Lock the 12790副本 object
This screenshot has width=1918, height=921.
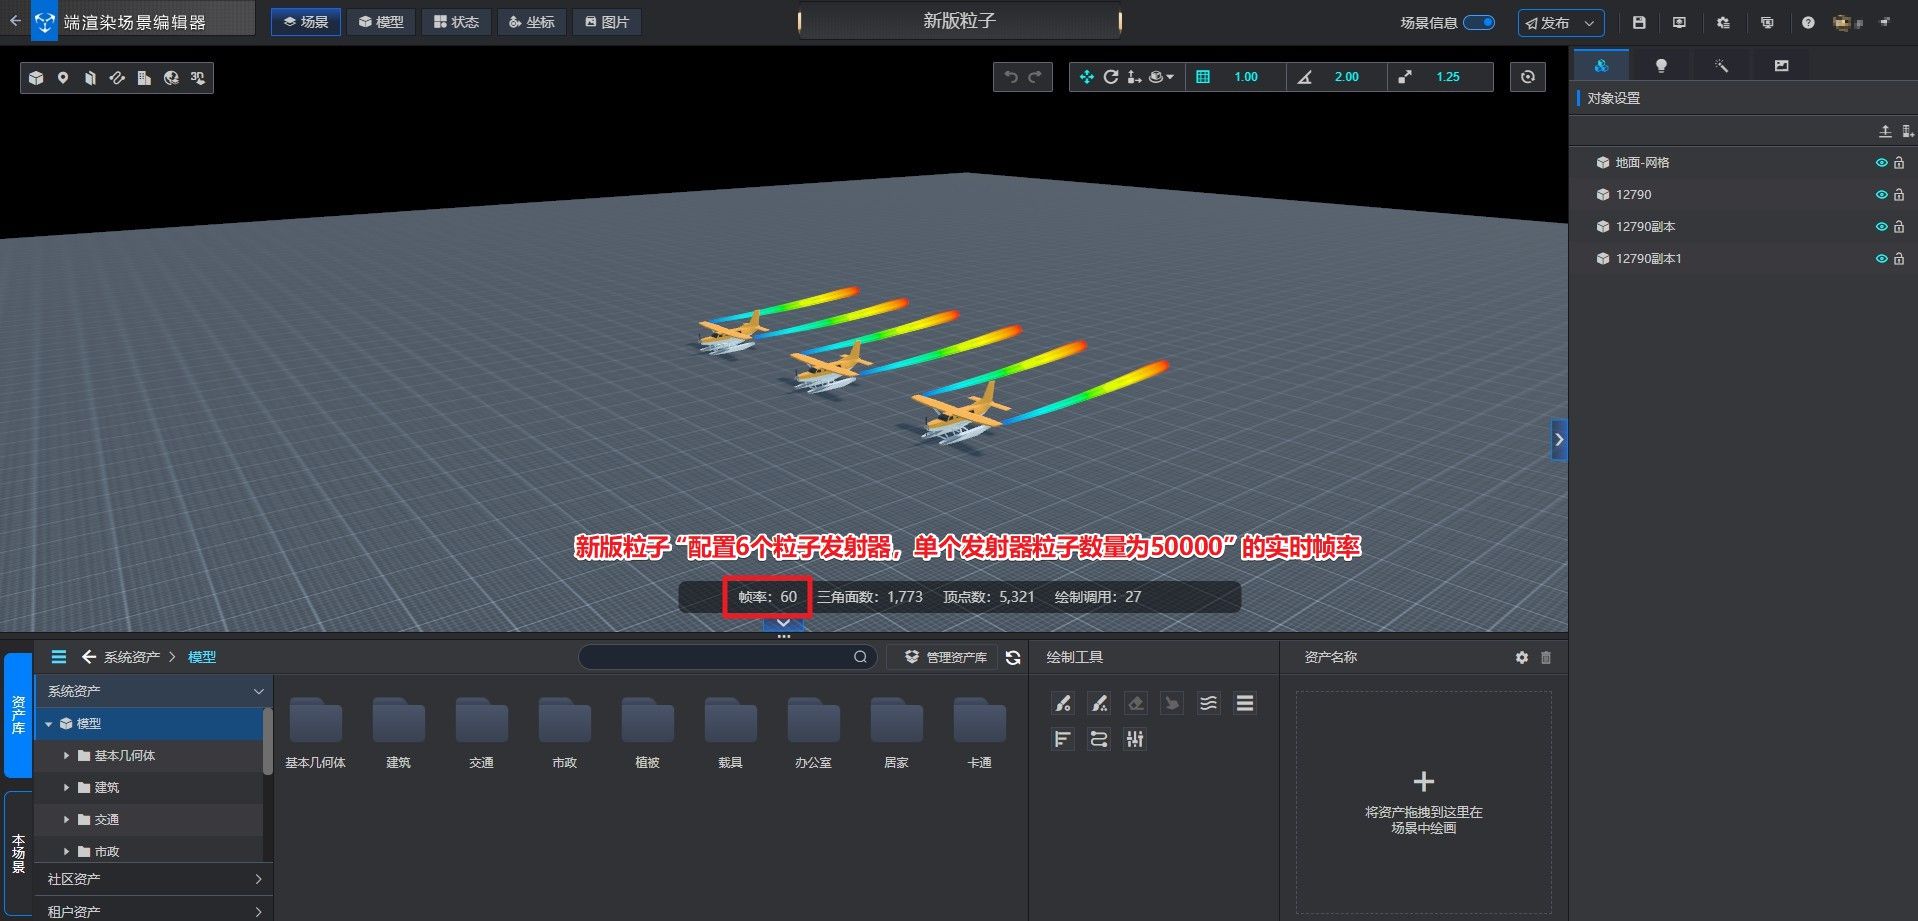pos(1899,226)
